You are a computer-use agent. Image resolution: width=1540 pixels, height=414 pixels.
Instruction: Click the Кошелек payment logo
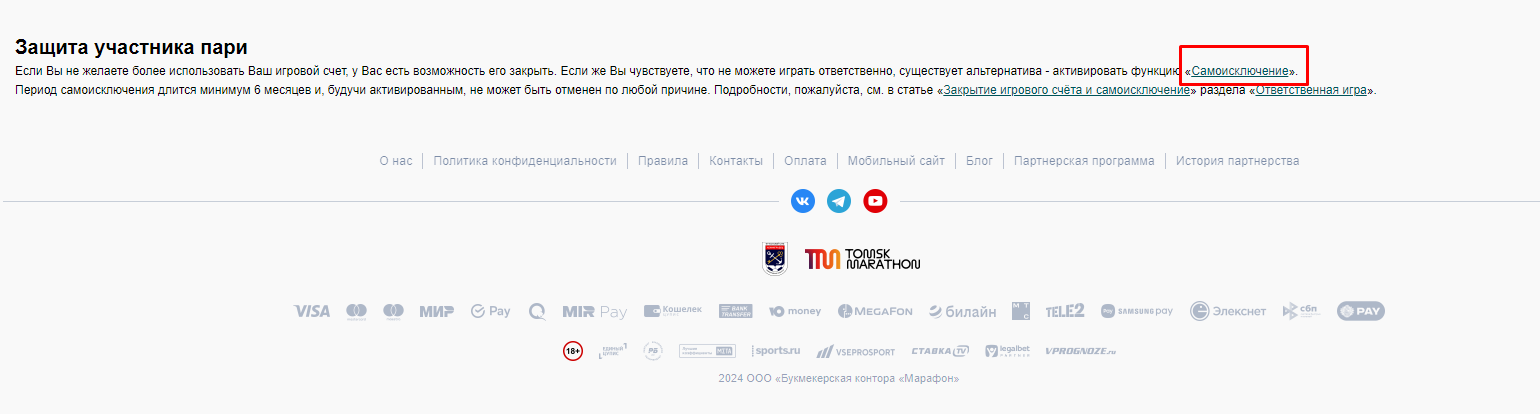click(673, 311)
